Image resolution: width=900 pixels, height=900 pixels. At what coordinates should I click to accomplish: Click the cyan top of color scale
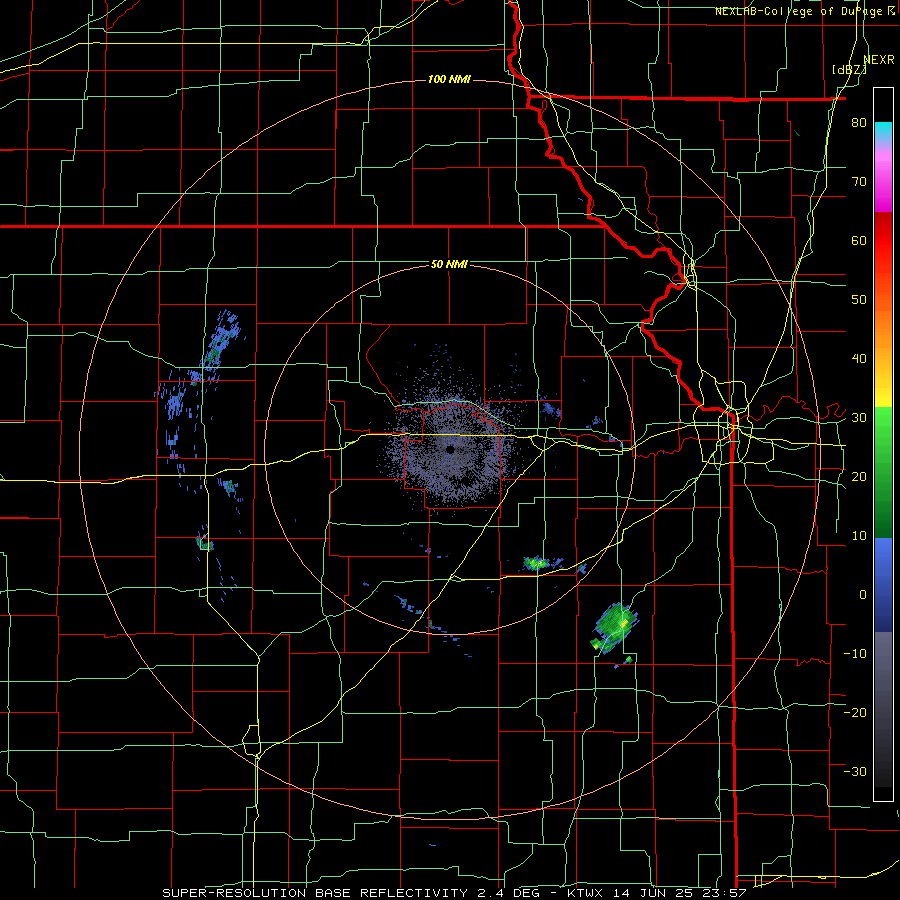pos(883,131)
